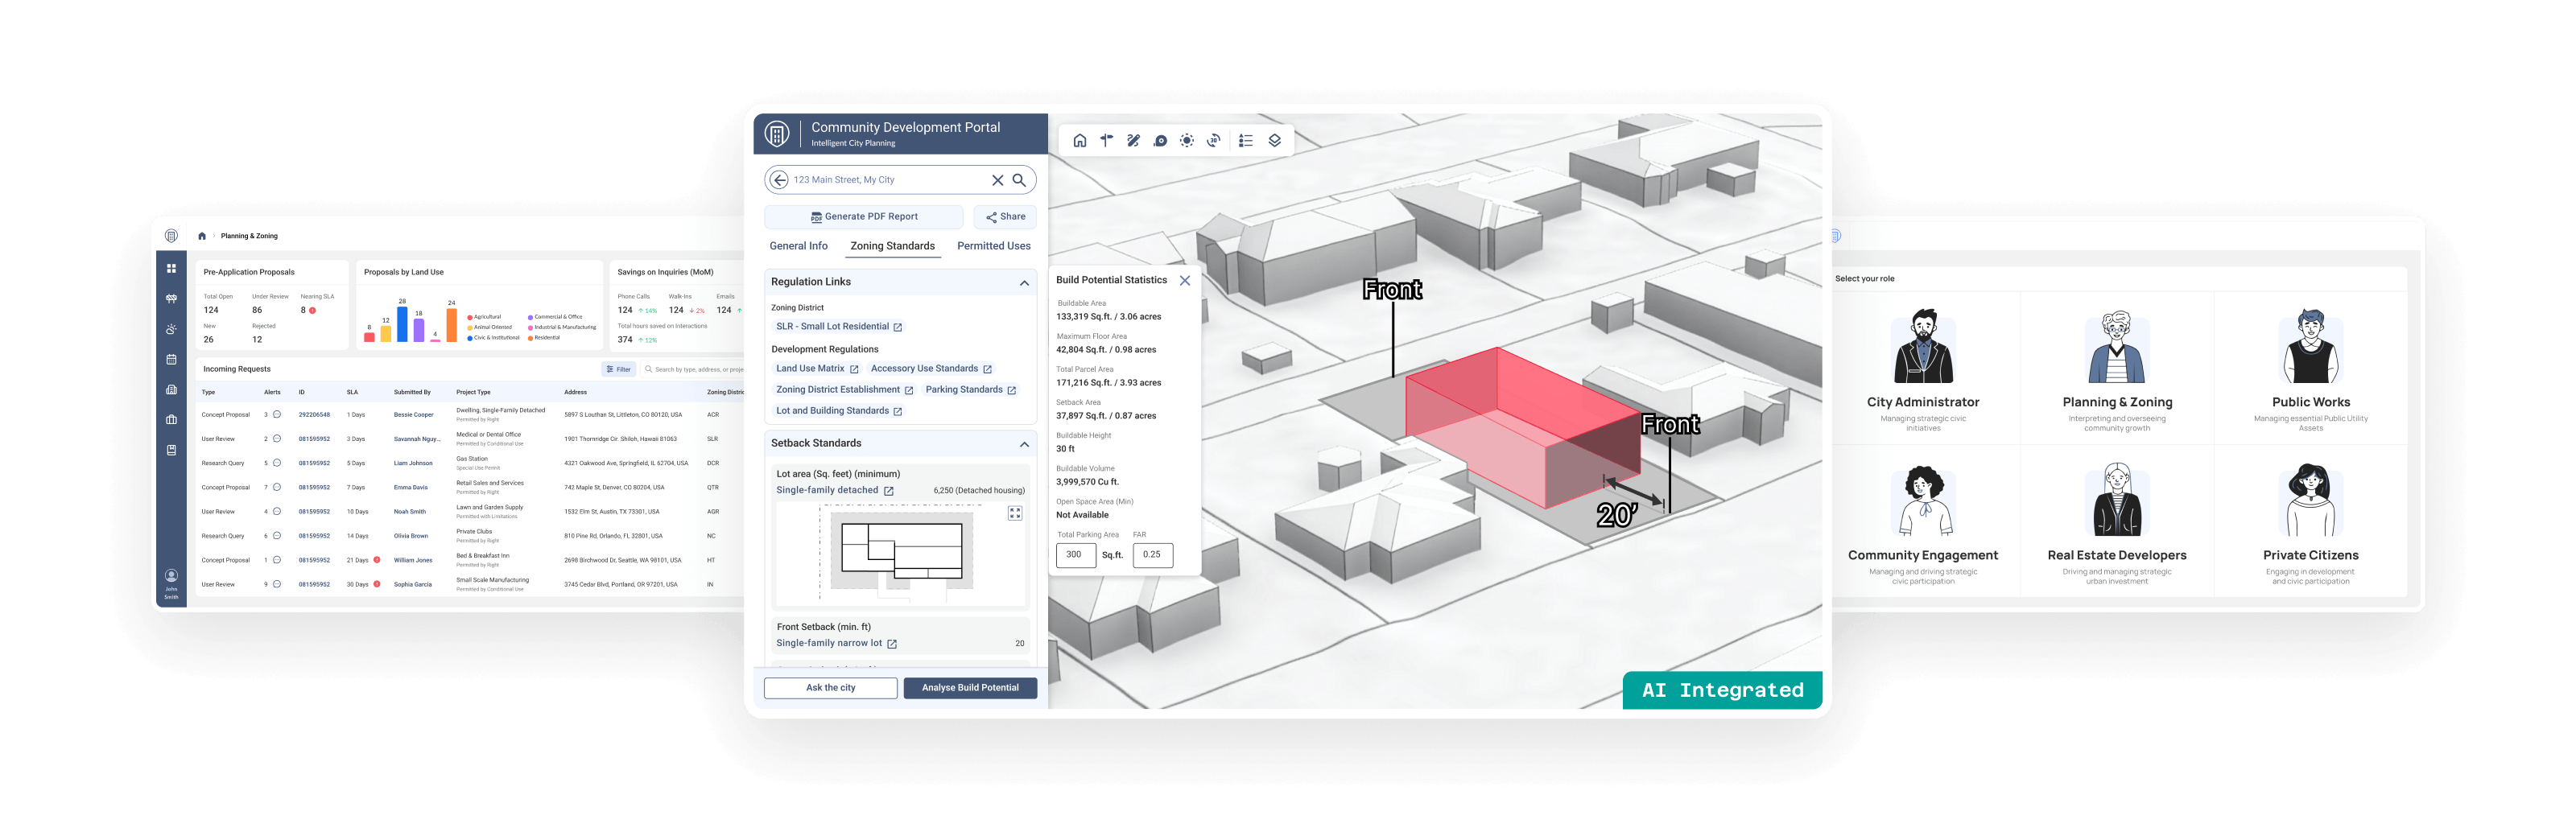Open the map layers stack icon

1275,141
